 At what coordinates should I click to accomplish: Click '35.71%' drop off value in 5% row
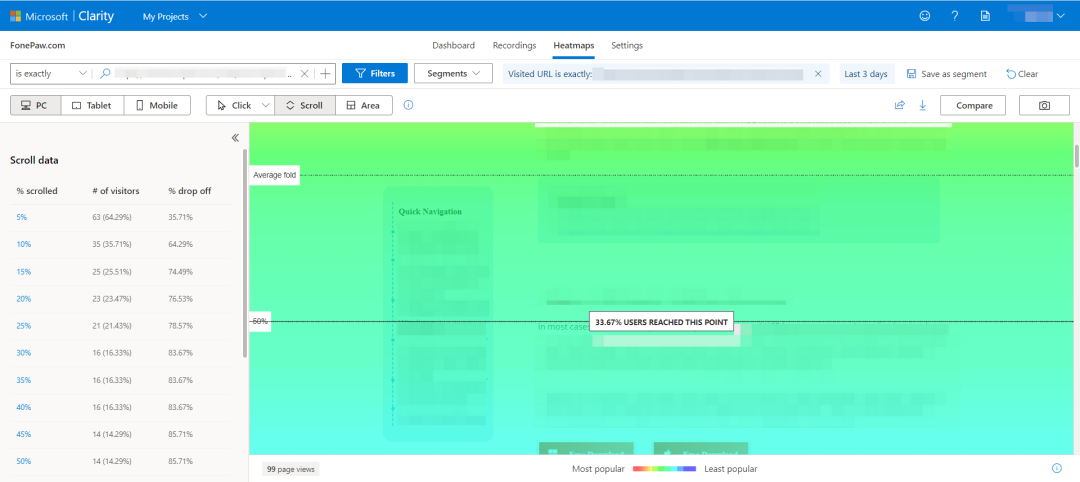point(180,217)
